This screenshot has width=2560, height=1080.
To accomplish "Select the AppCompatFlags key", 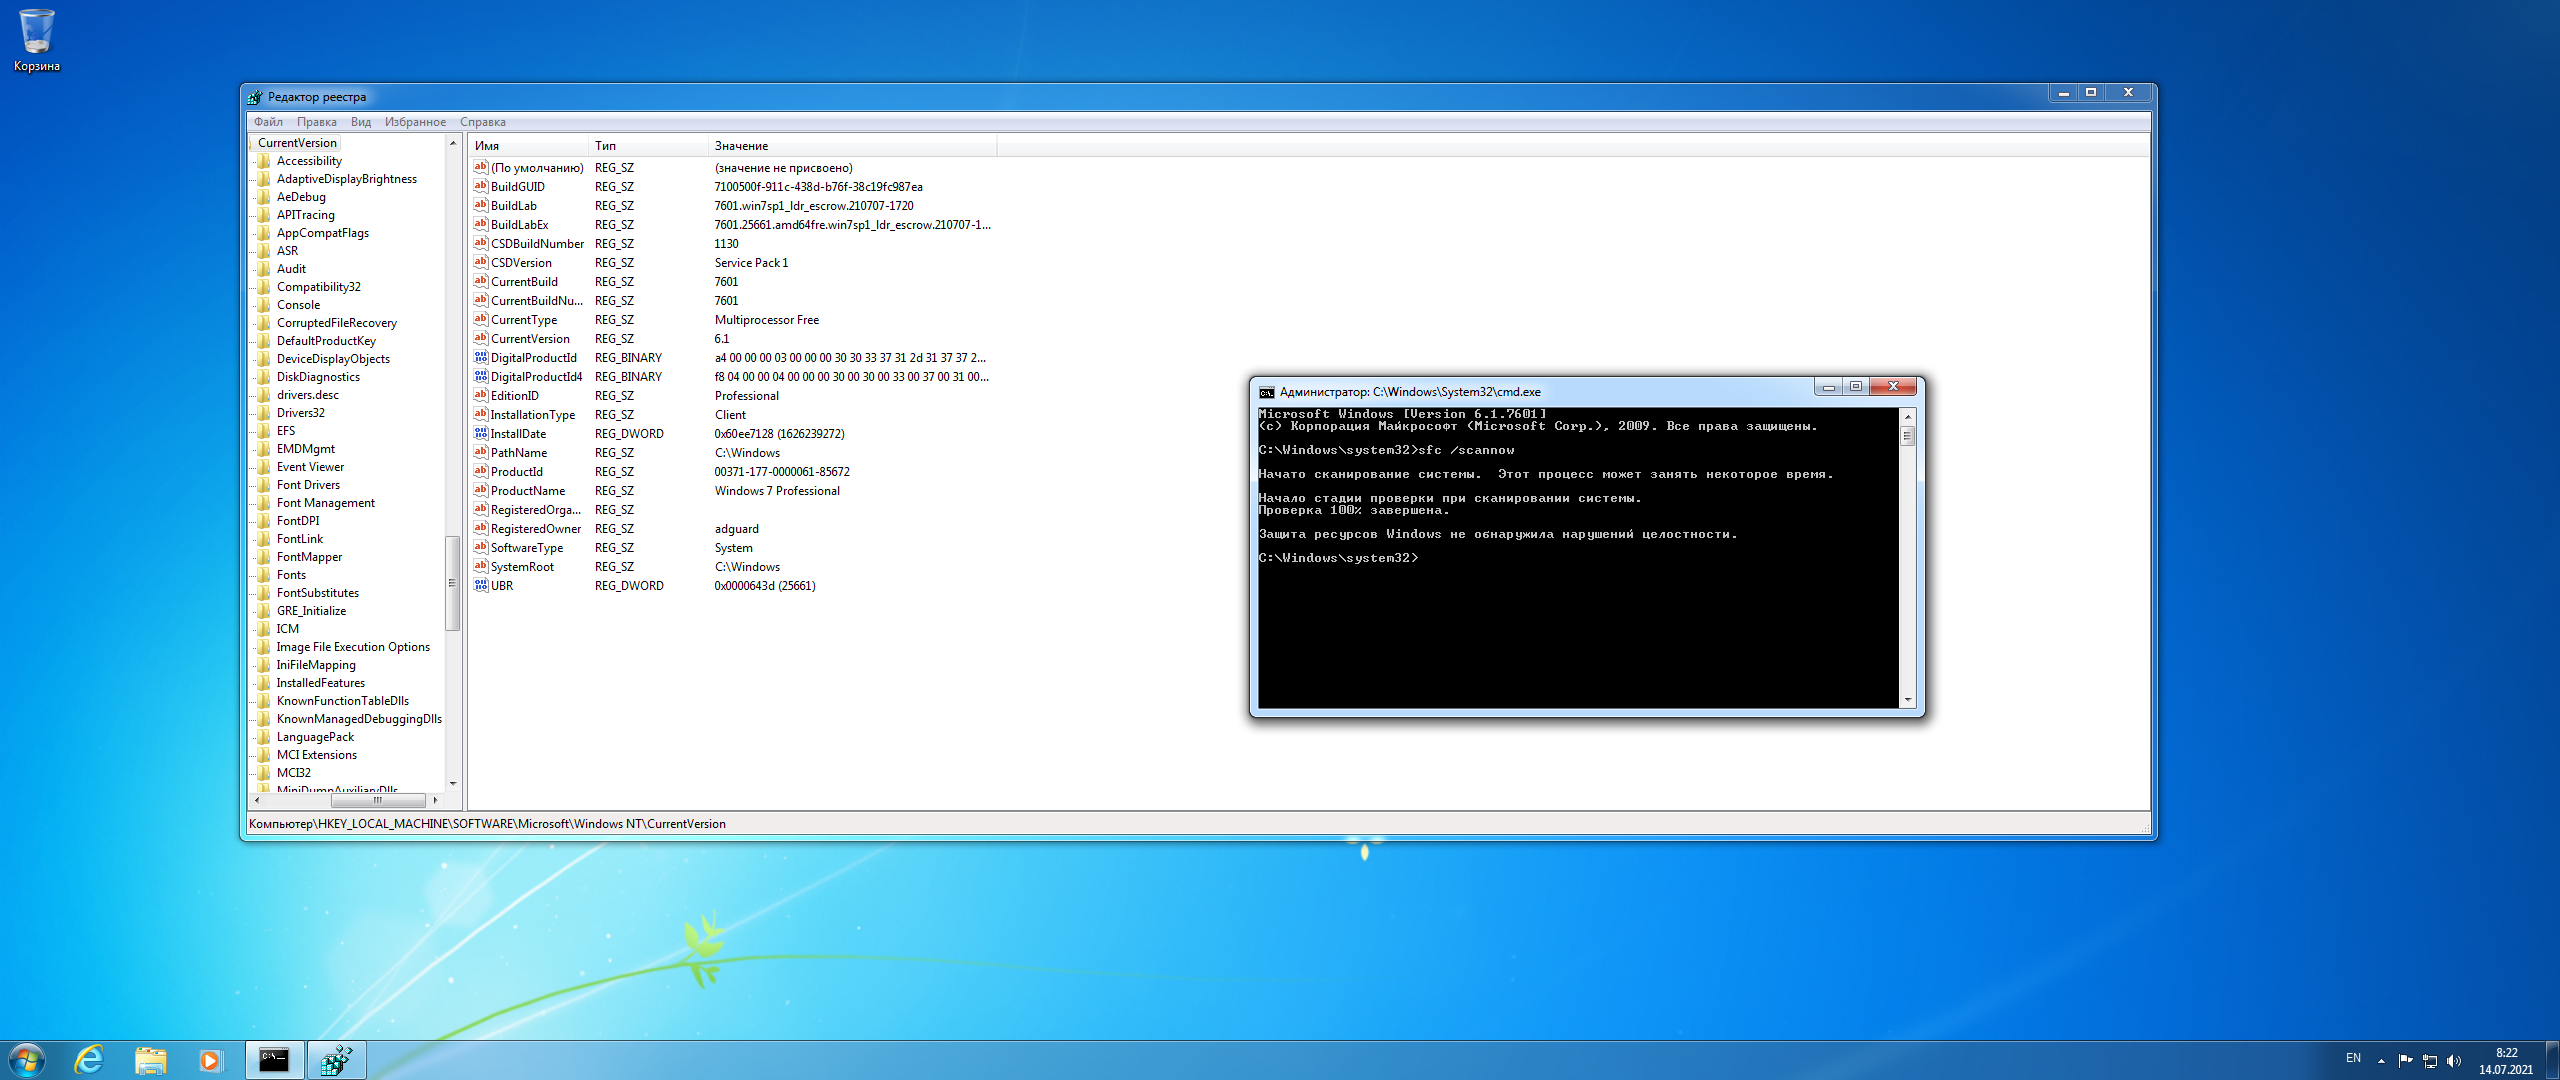I will [322, 233].
